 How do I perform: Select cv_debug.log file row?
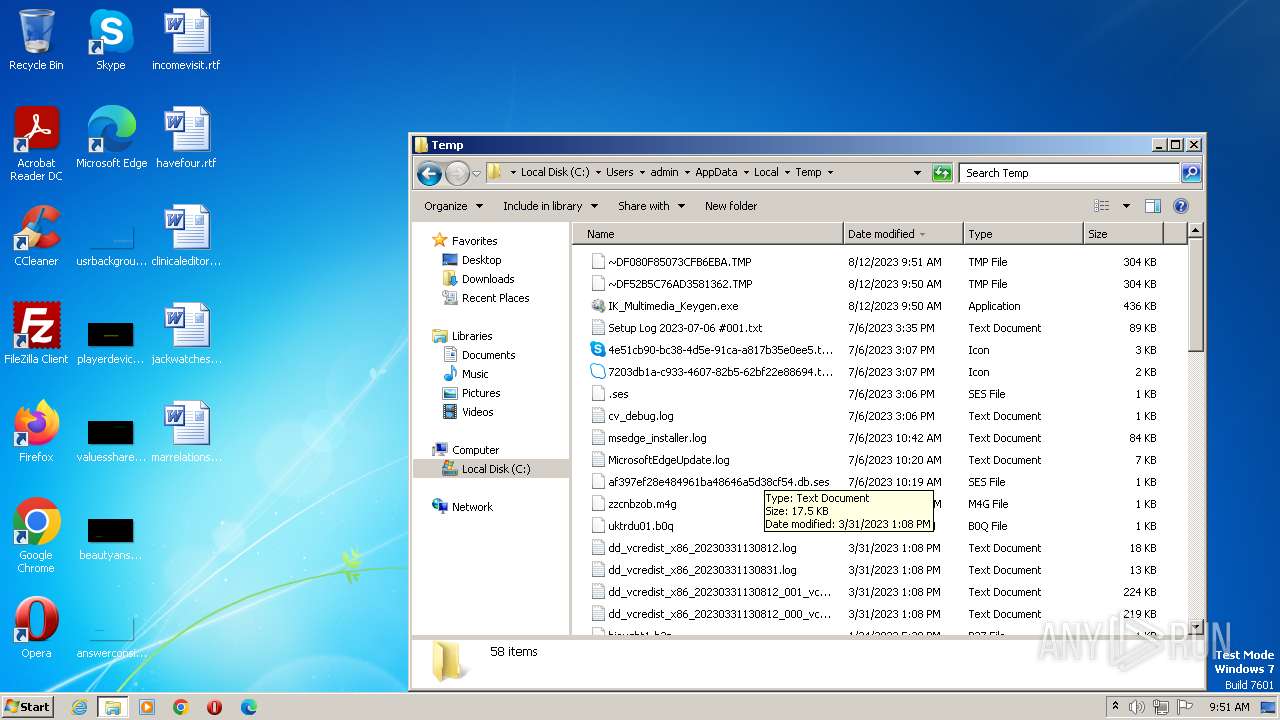click(880, 416)
